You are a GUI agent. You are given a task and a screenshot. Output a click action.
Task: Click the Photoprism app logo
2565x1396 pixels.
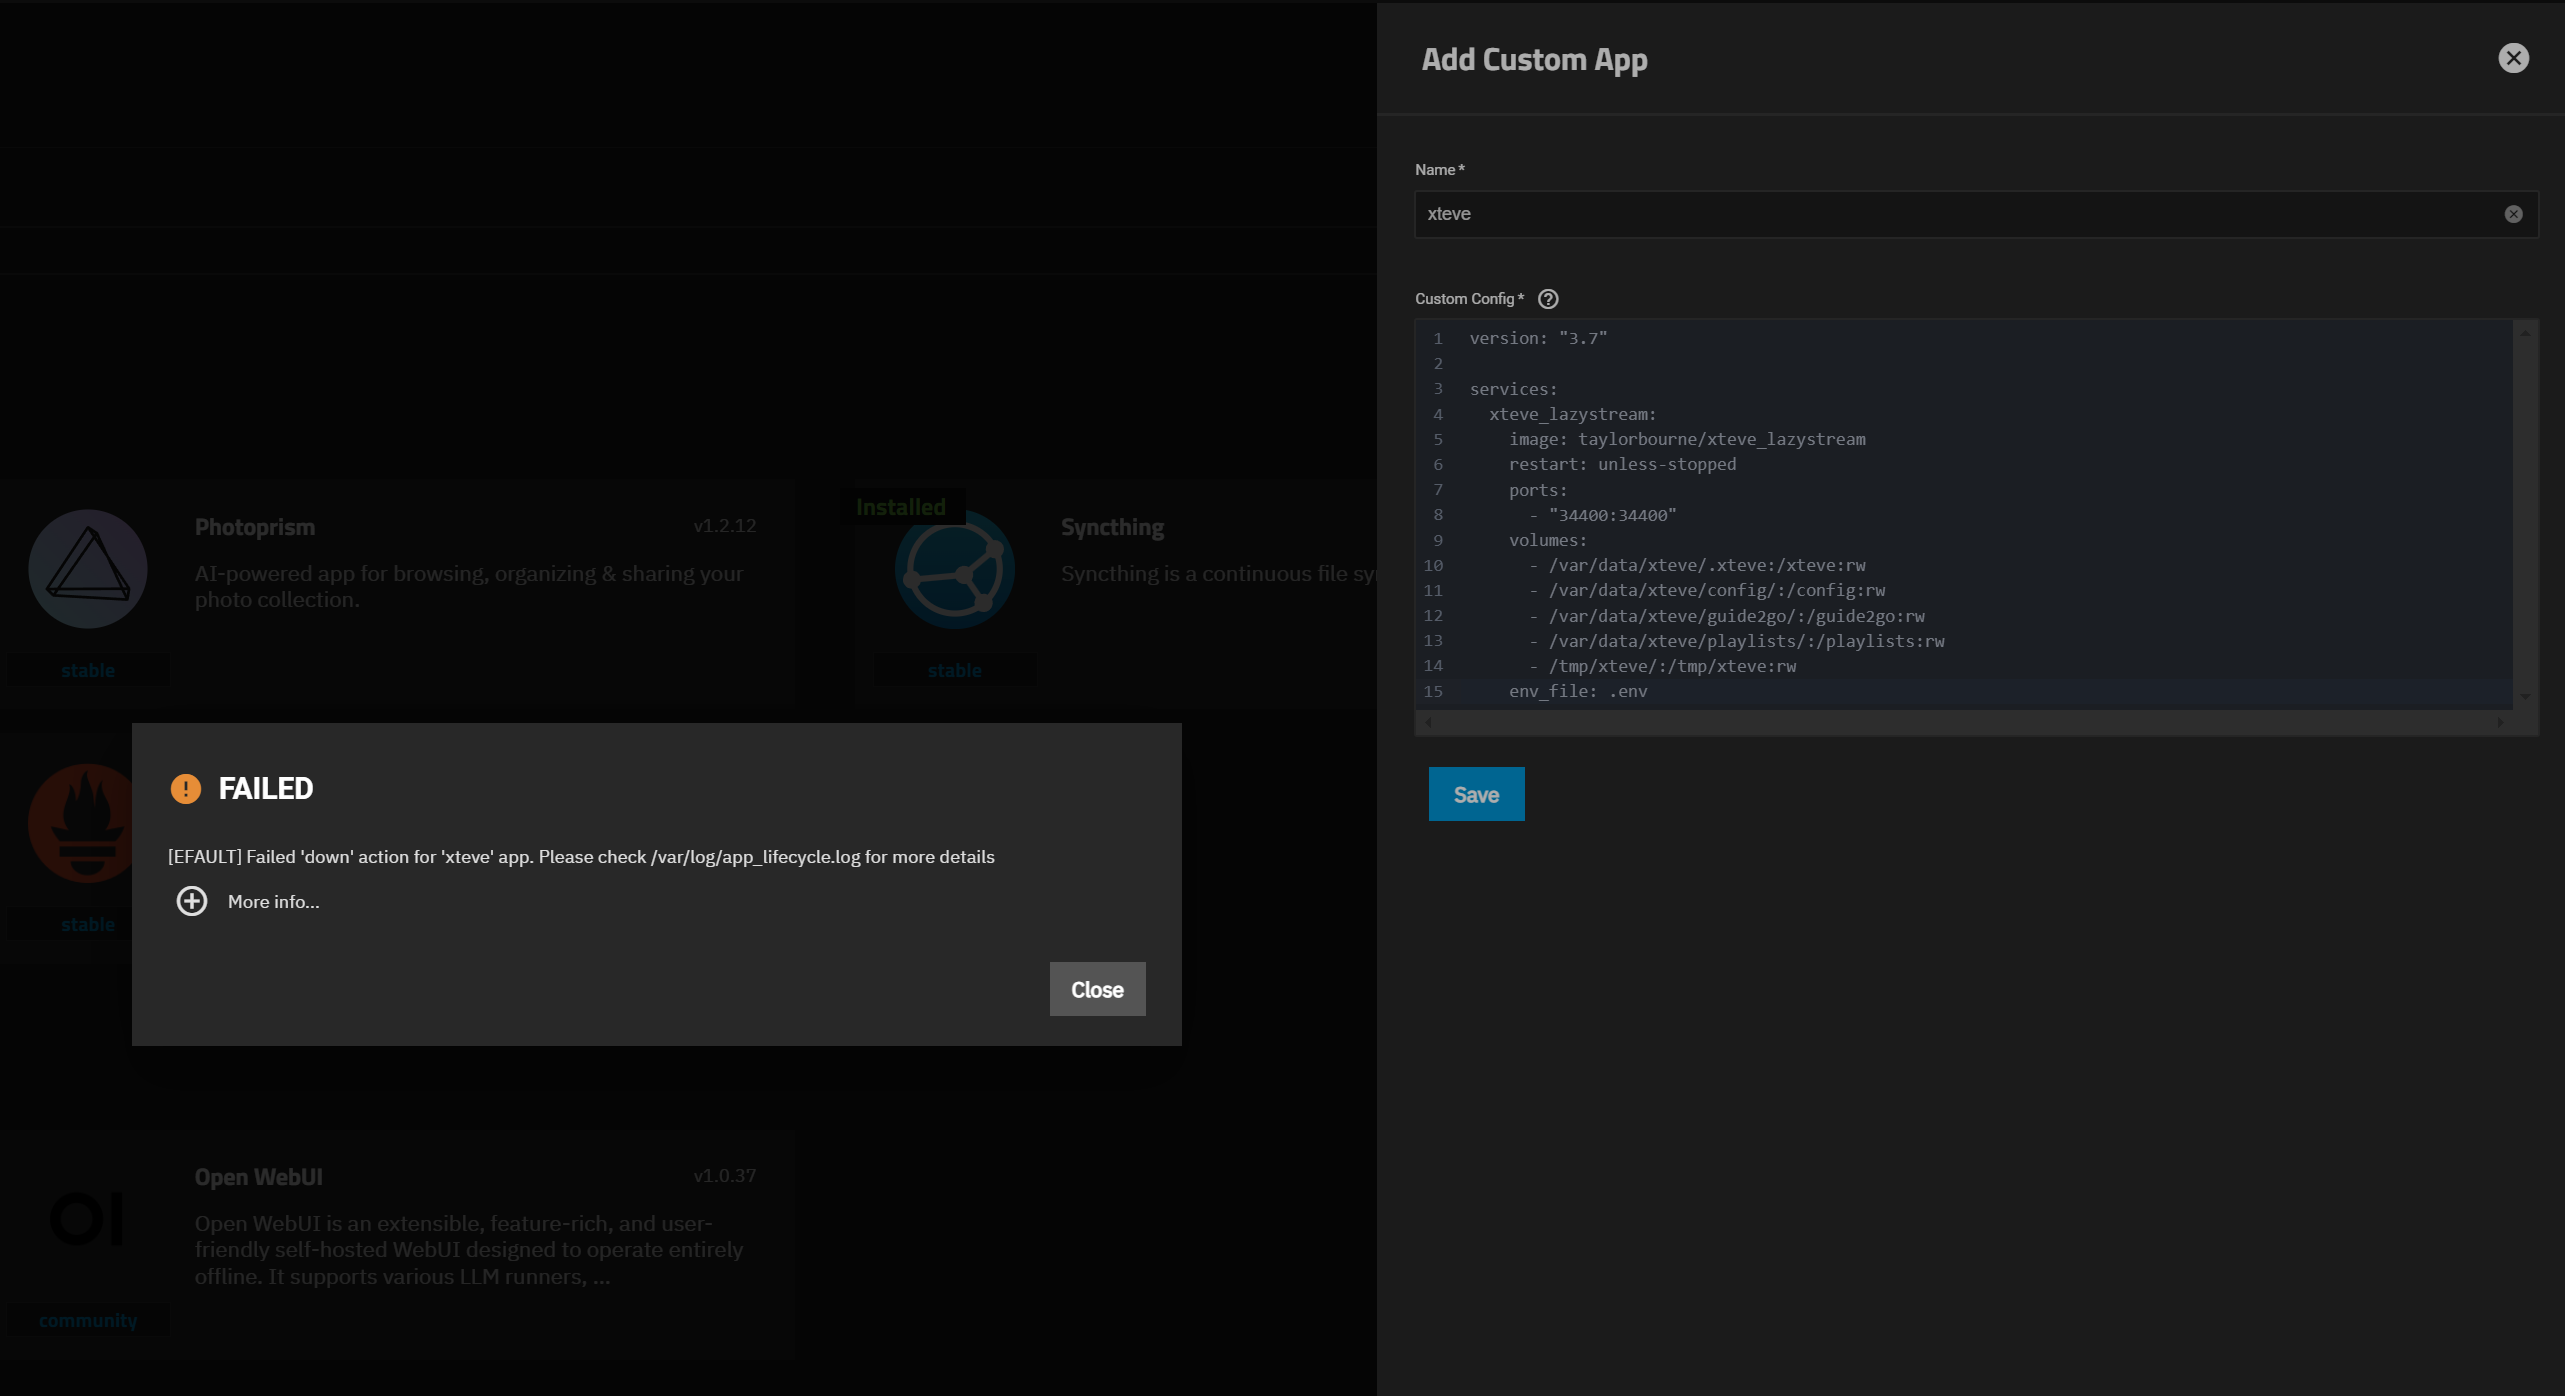coord(88,569)
